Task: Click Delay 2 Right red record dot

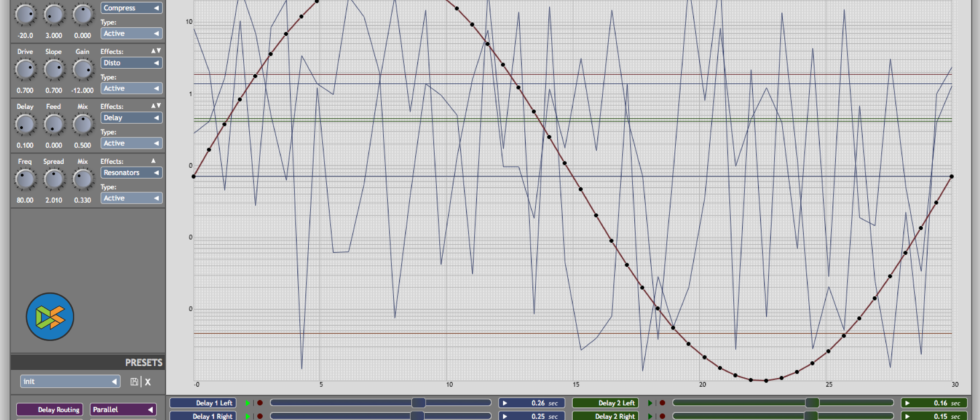Action: (662, 416)
